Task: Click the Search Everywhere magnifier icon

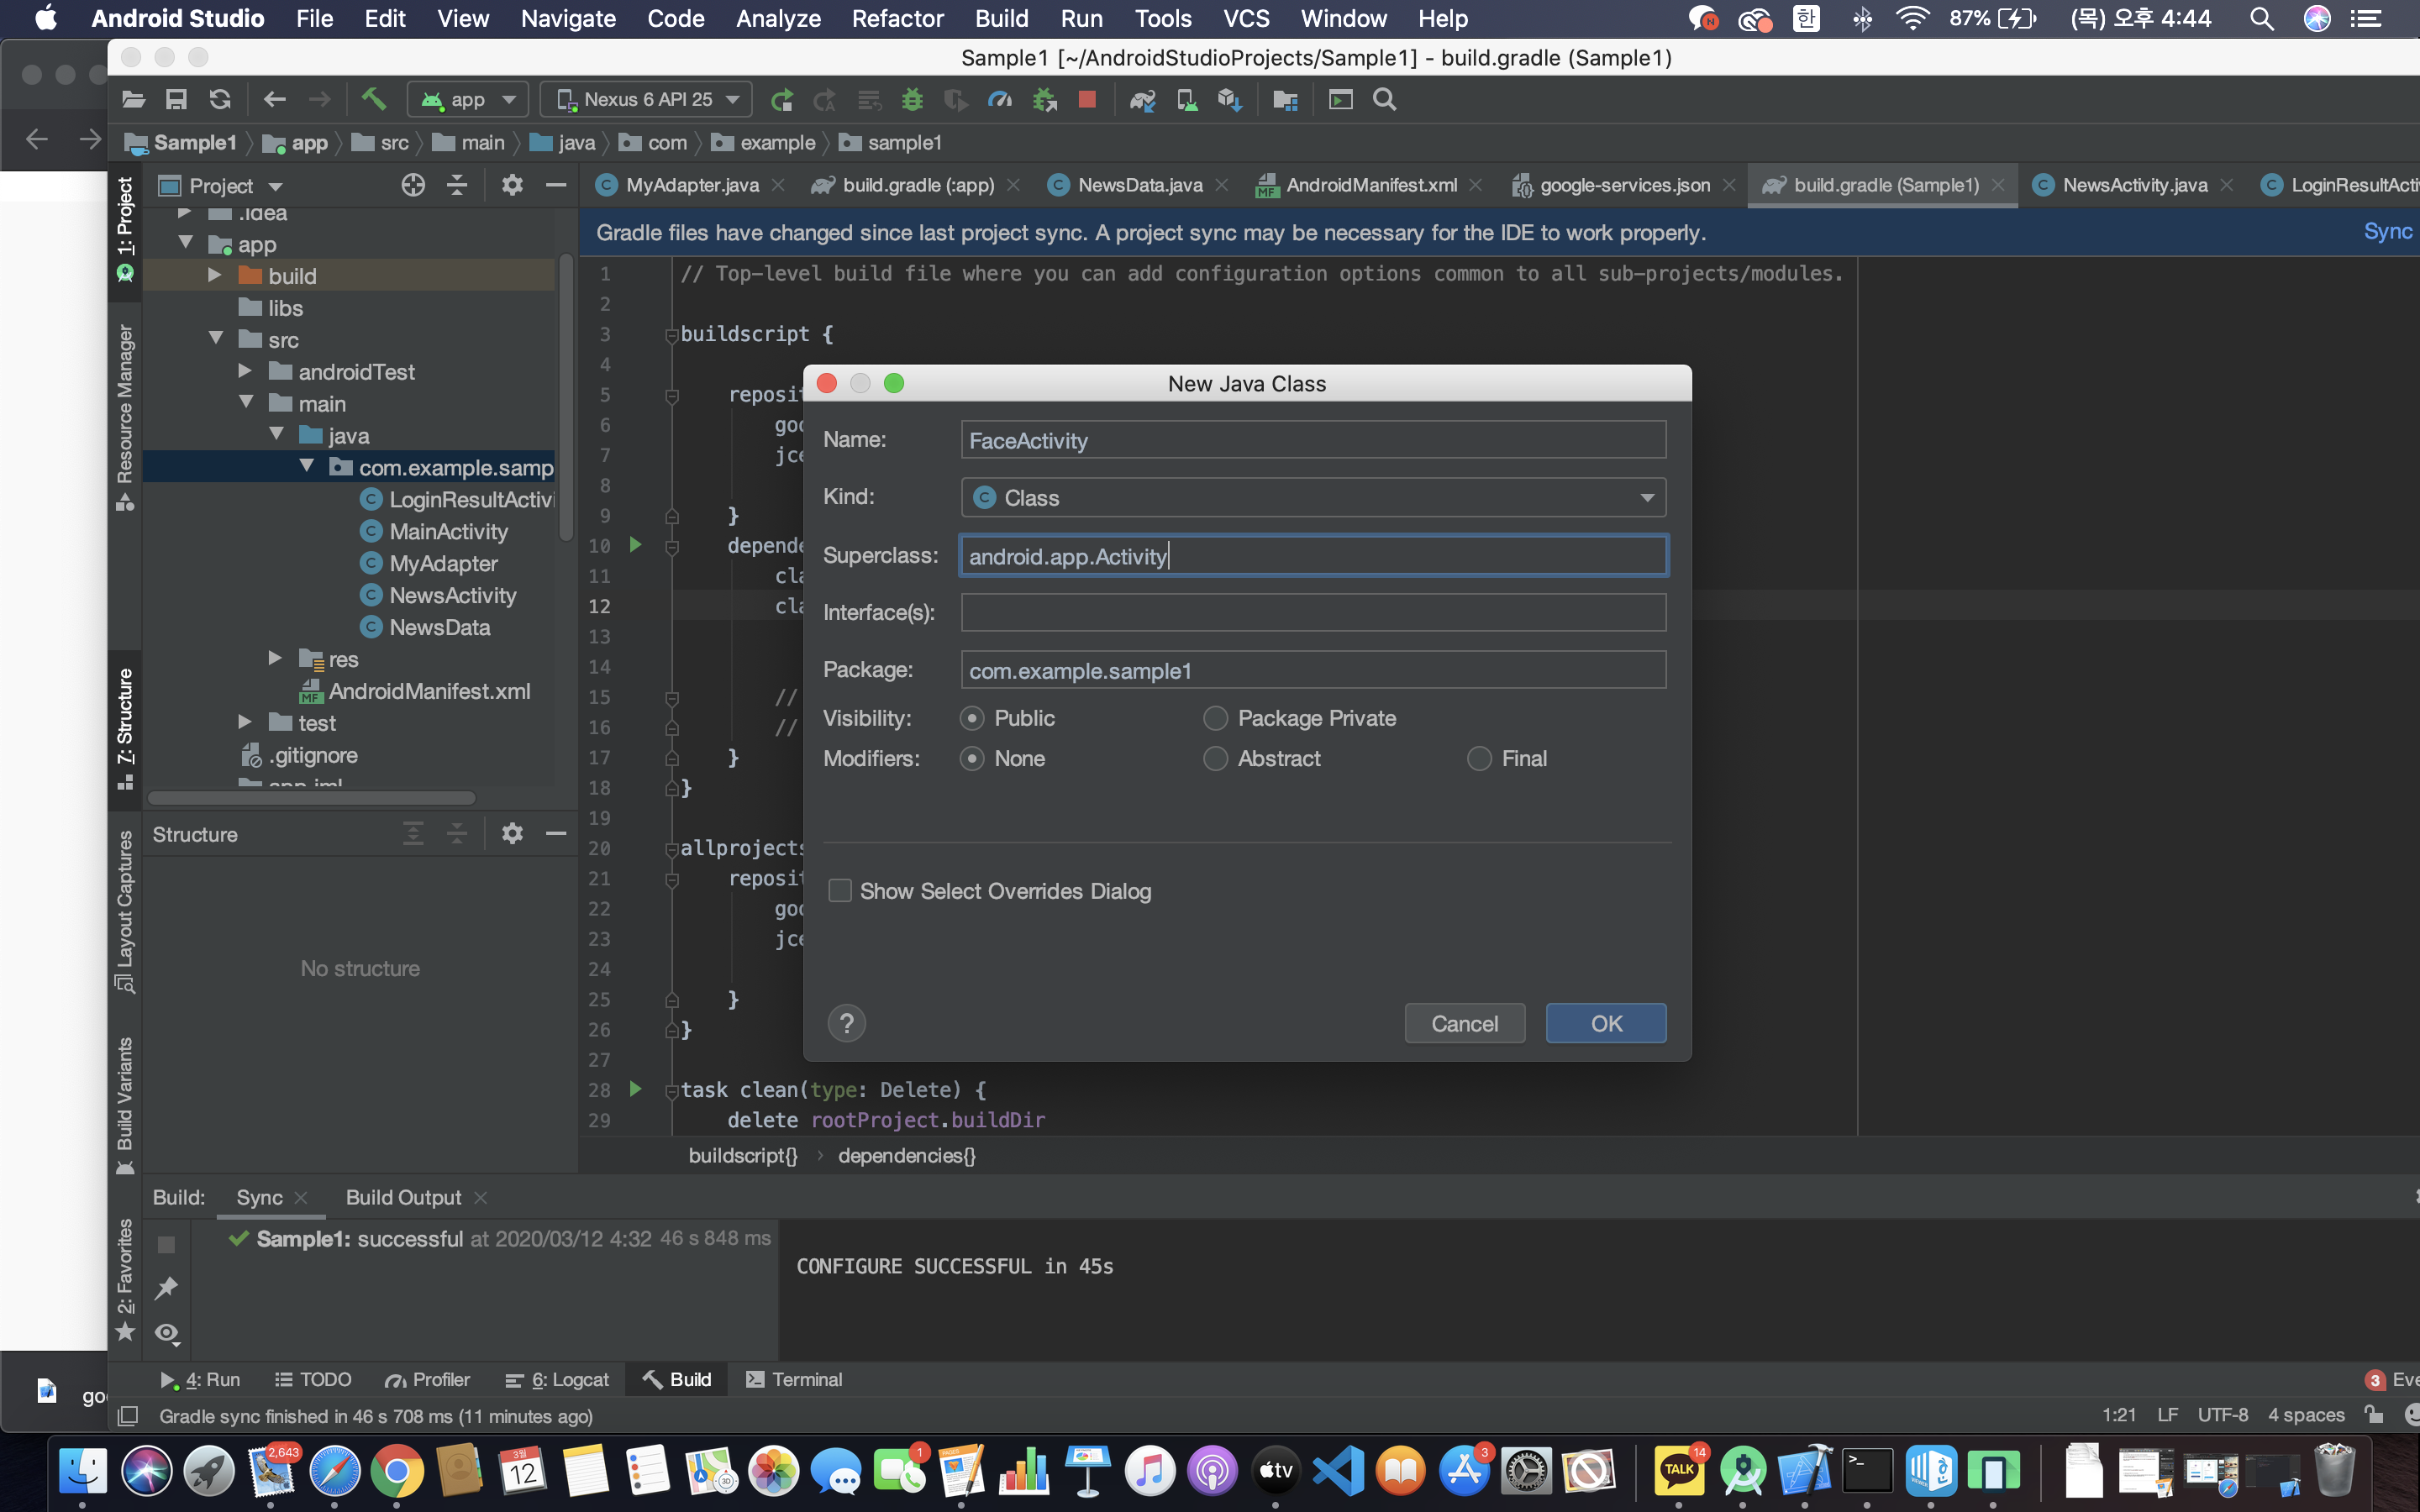Action: coord(1384,99)
